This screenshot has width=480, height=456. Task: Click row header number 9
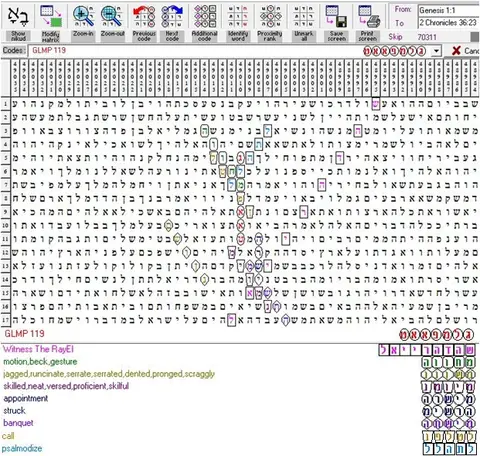tap(5, 212)
